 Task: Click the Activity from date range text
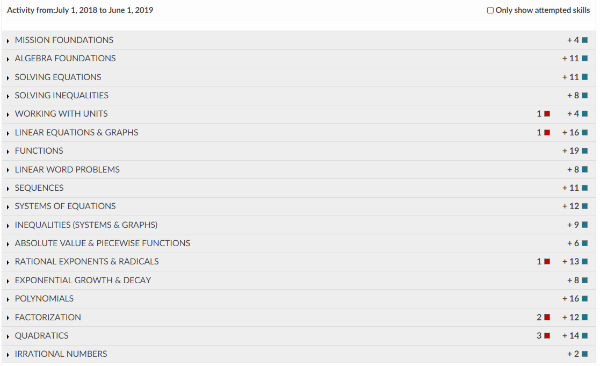click(x=80, y=10)
